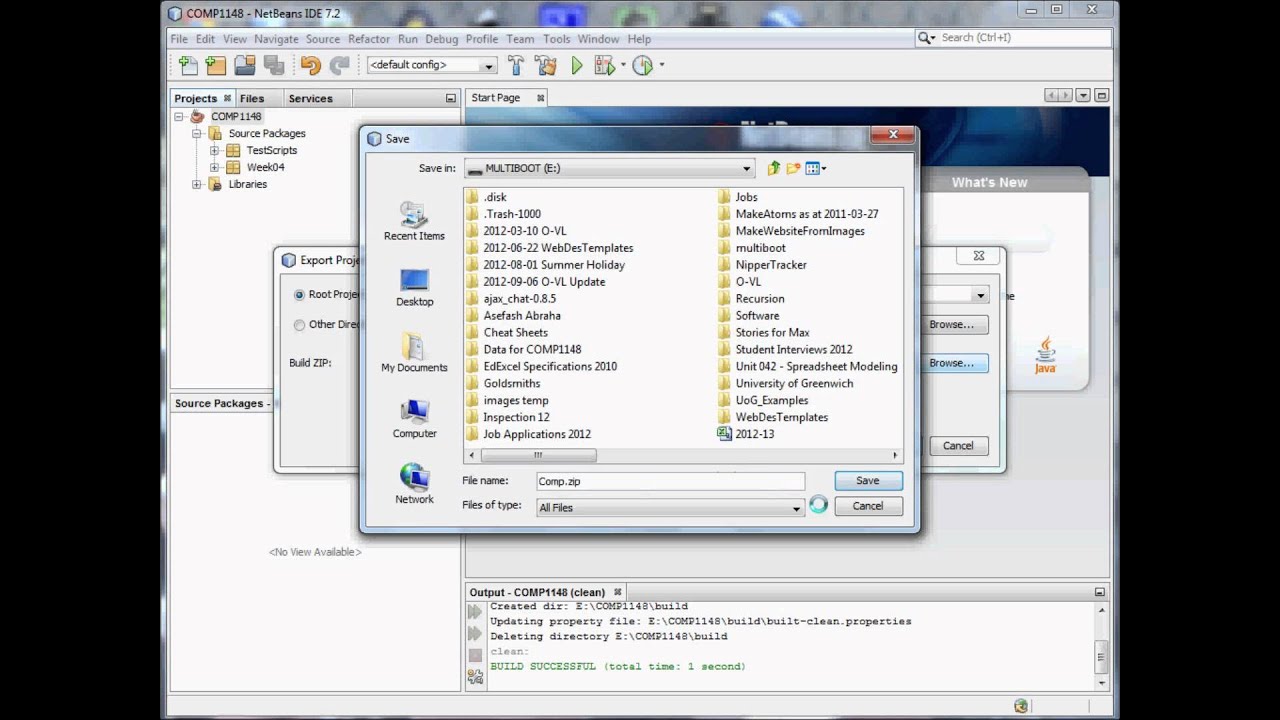This screenshot has height=720, width=1280.
Task: Click the Save All toolbar icon
Action: point(273,65)
